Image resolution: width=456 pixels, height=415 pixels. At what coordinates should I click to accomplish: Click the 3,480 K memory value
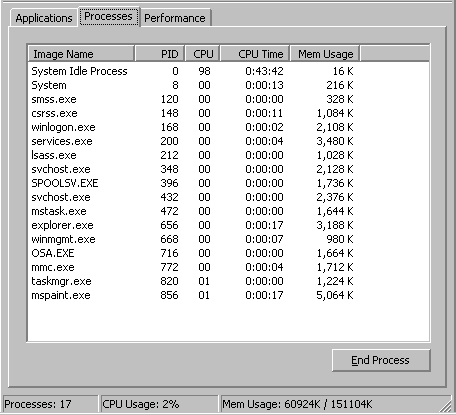click(x=335, y=141)
